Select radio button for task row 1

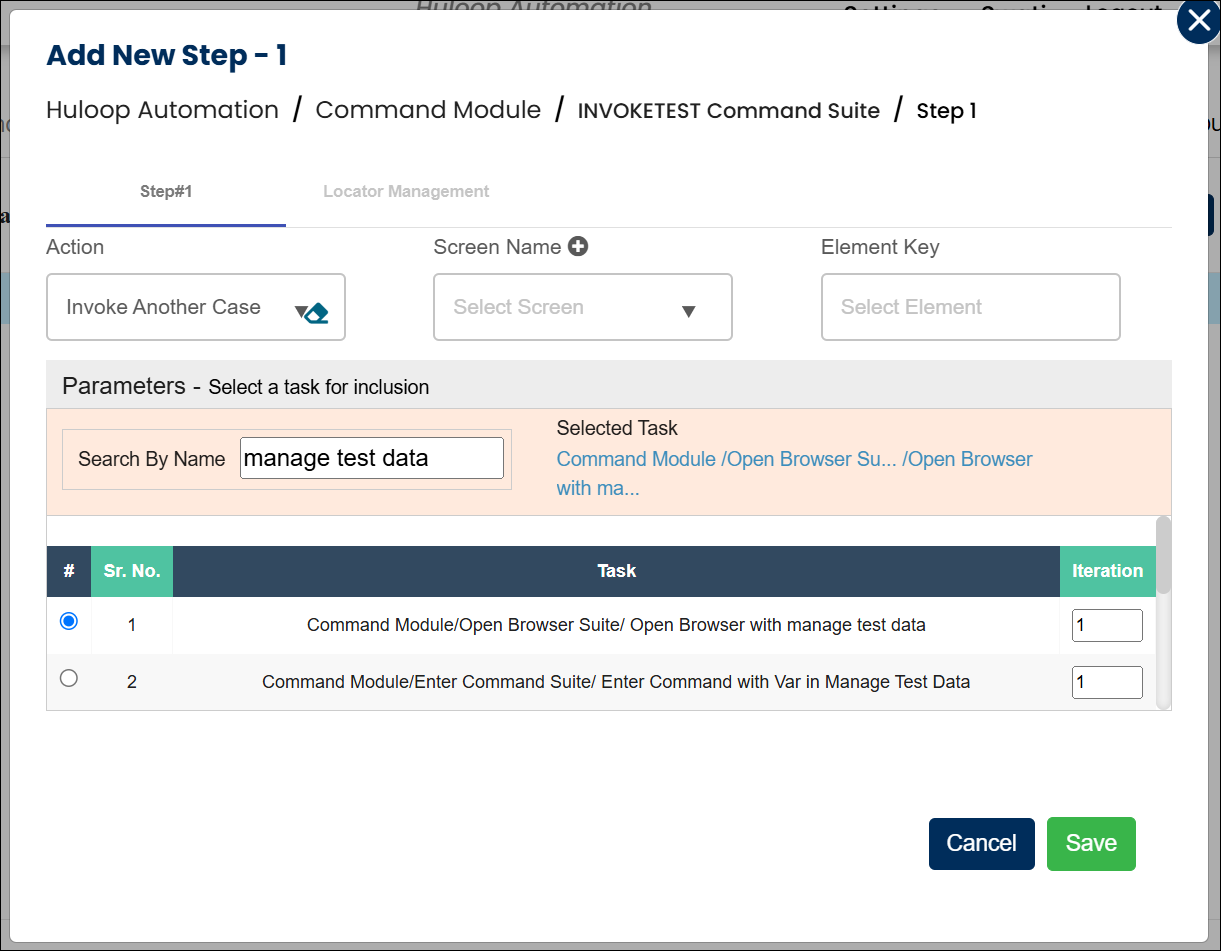click(69, 621)
